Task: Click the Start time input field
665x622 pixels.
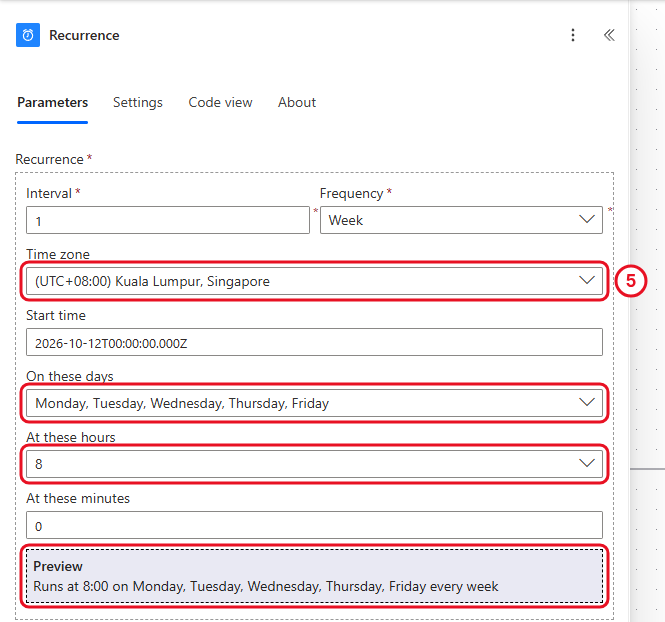Action: pos(314,342)
